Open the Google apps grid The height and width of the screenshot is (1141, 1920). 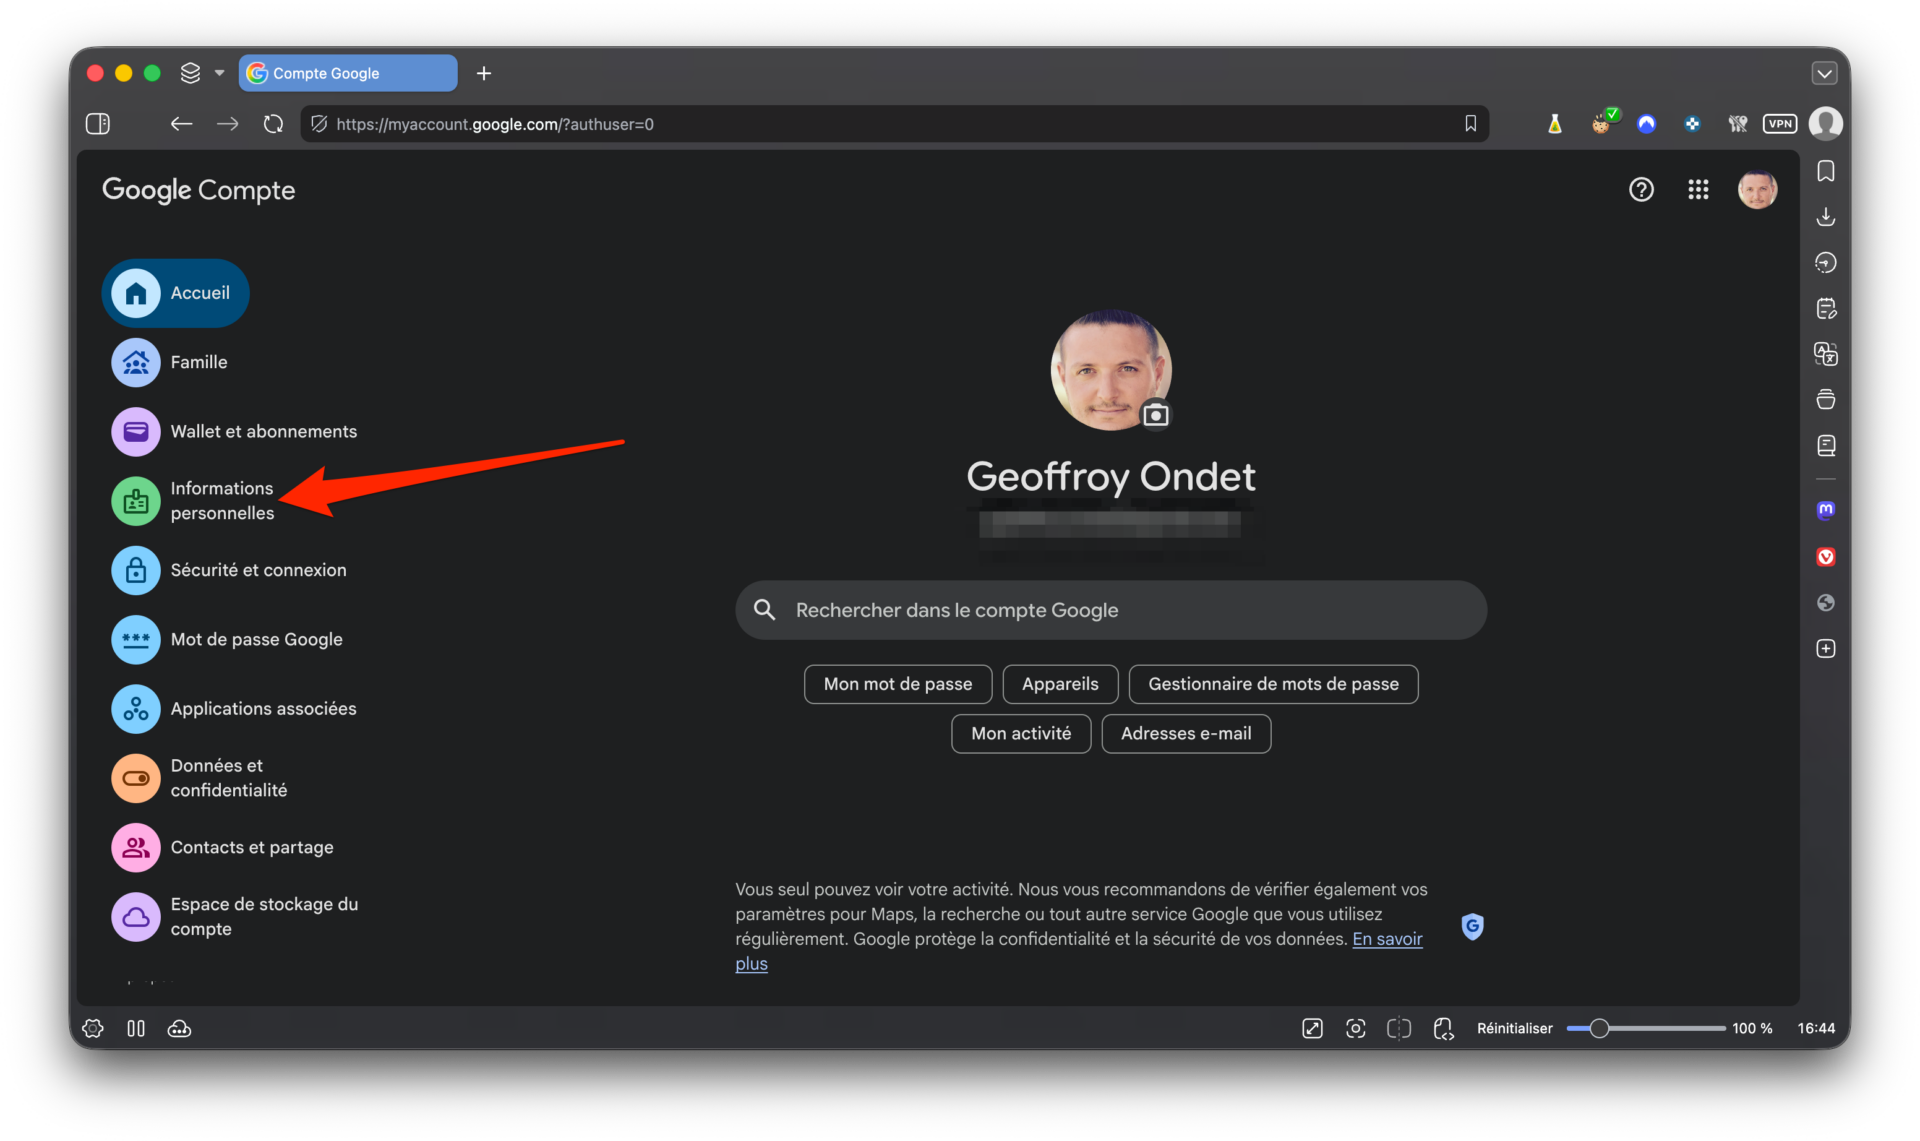pyautogui.click(x=1698, y=190)
